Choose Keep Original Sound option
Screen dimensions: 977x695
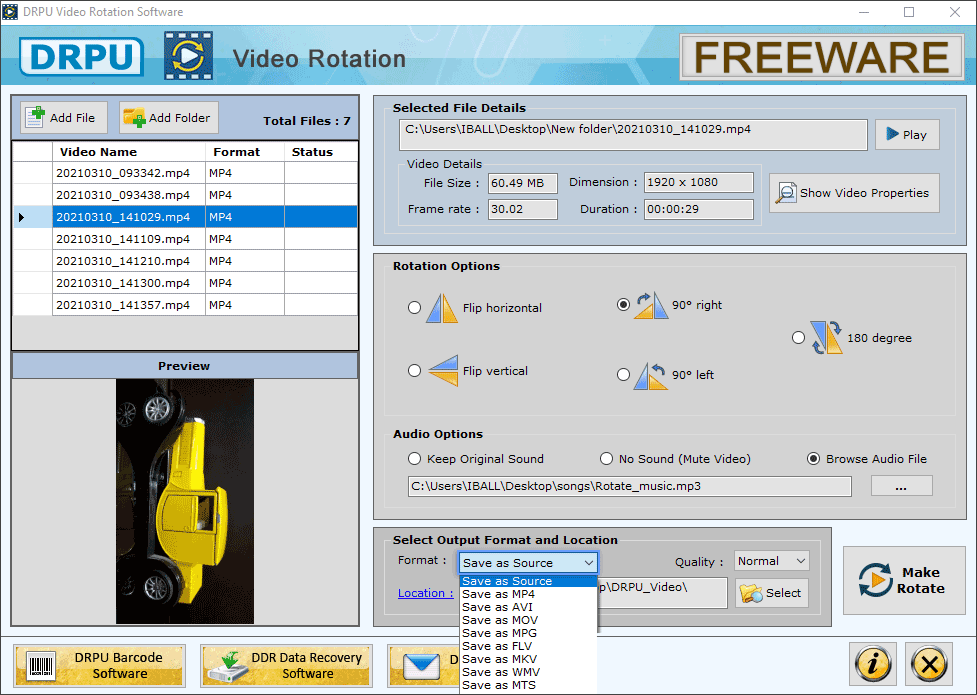[414, 459]
